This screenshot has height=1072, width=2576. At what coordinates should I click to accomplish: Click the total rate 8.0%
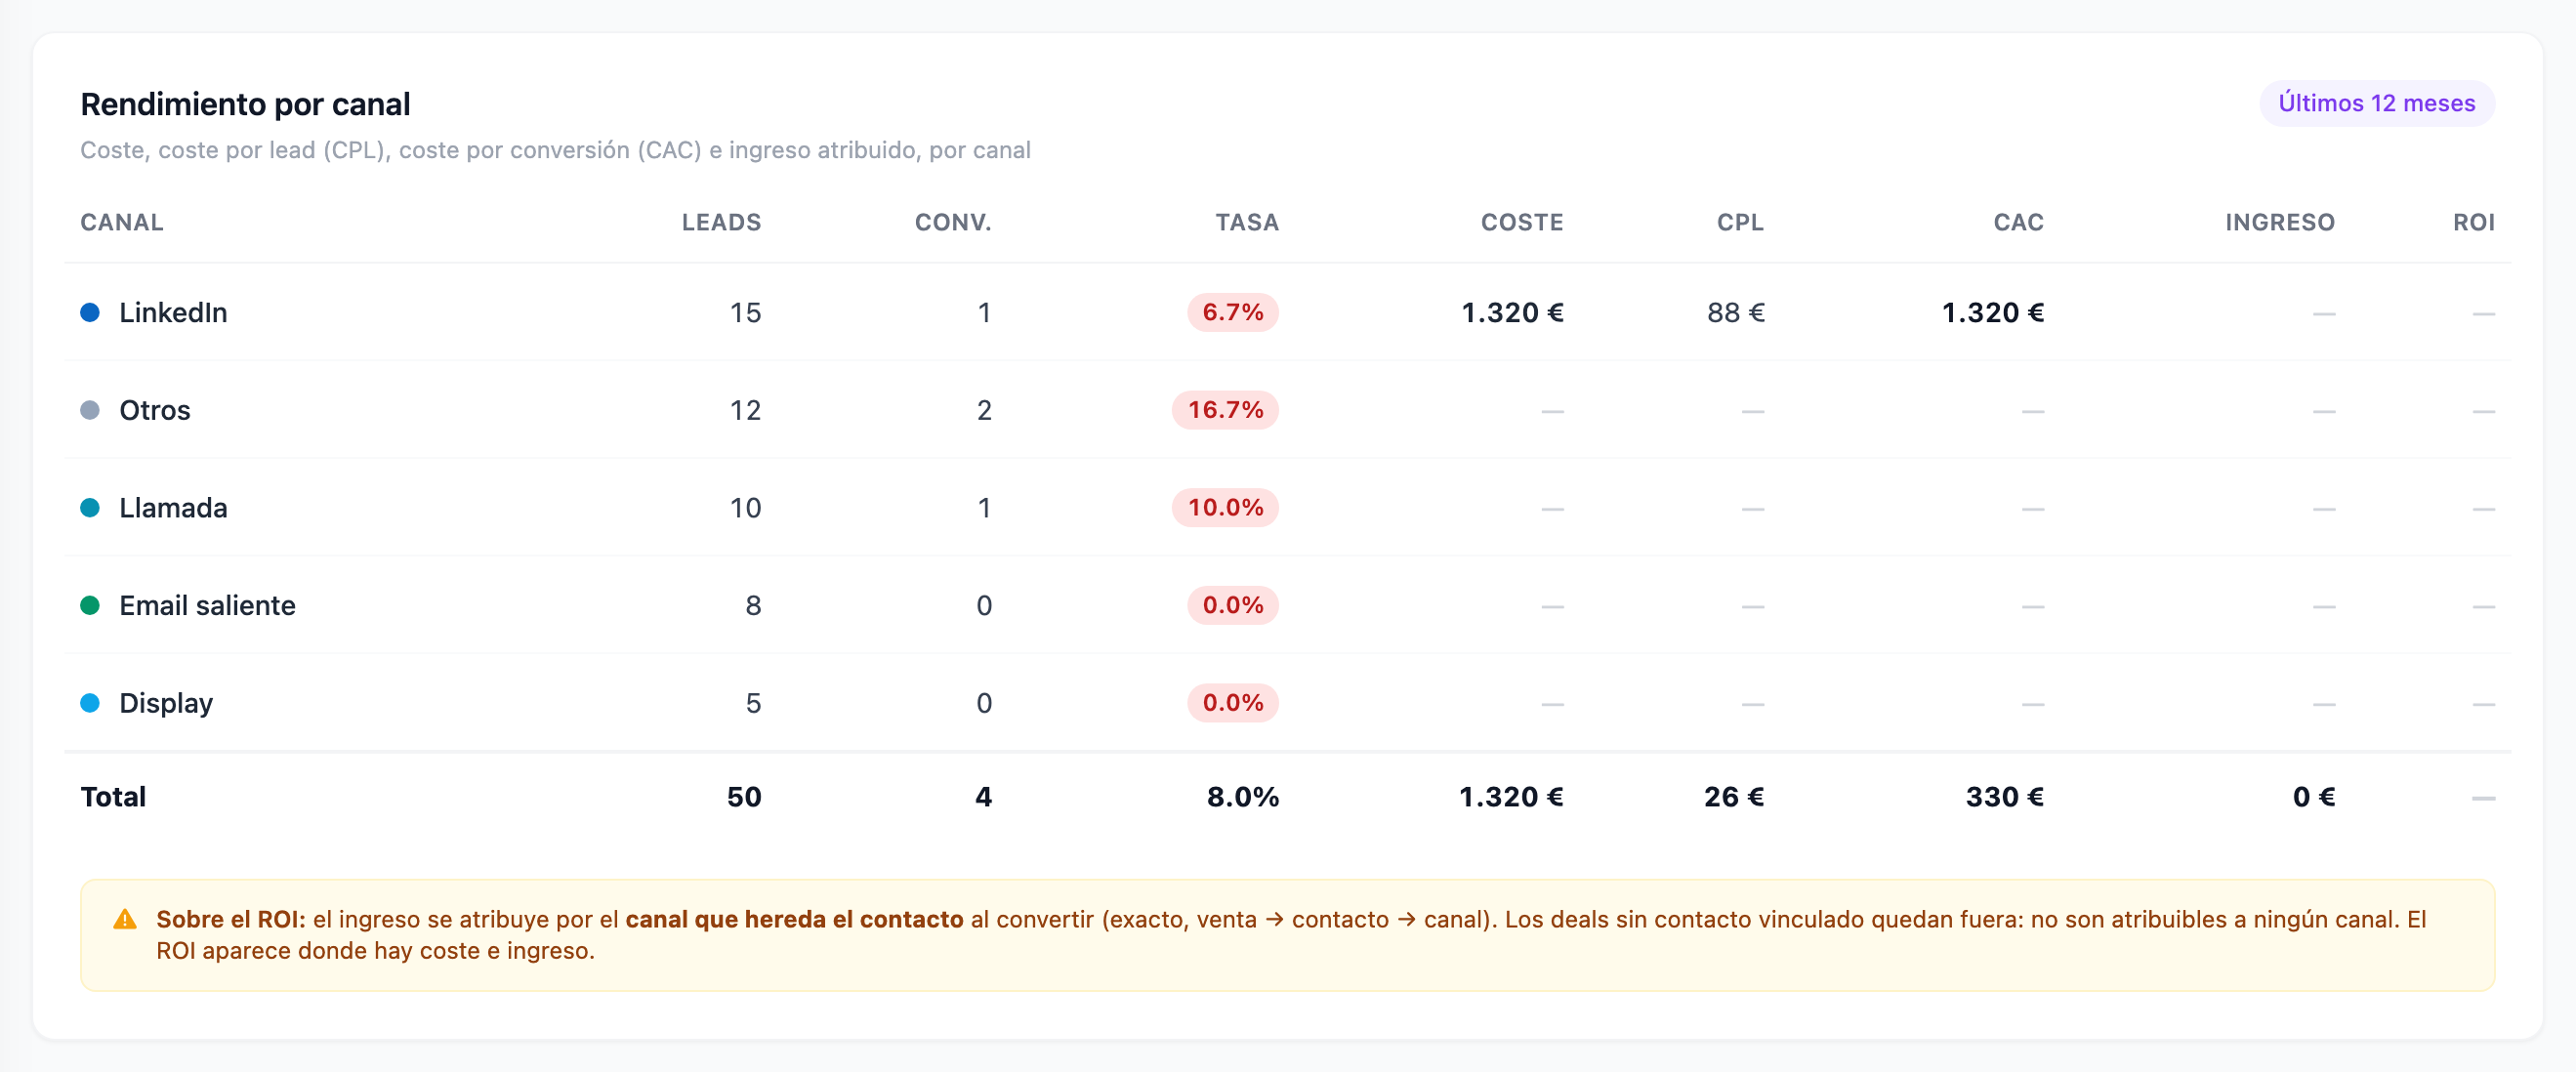1243,797
